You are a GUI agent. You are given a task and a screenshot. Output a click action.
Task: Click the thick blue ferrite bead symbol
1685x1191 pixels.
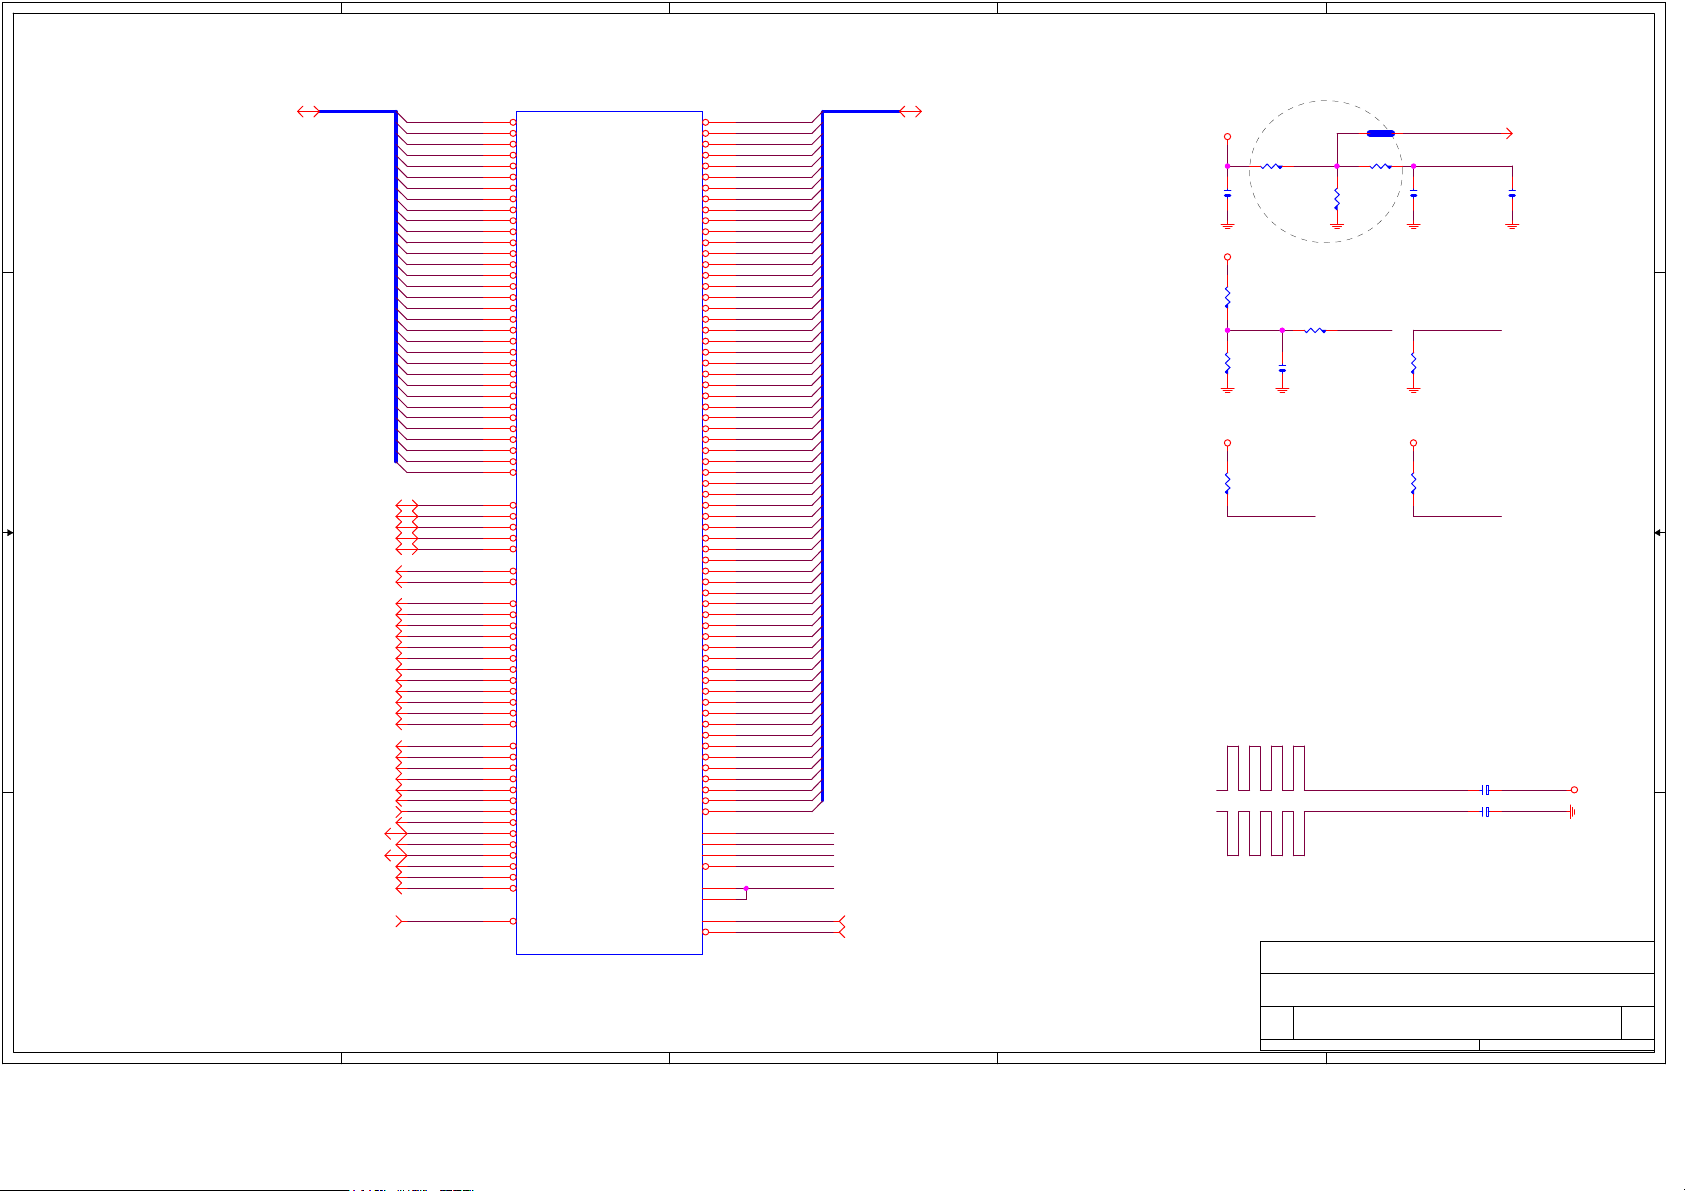point(1381,133)
